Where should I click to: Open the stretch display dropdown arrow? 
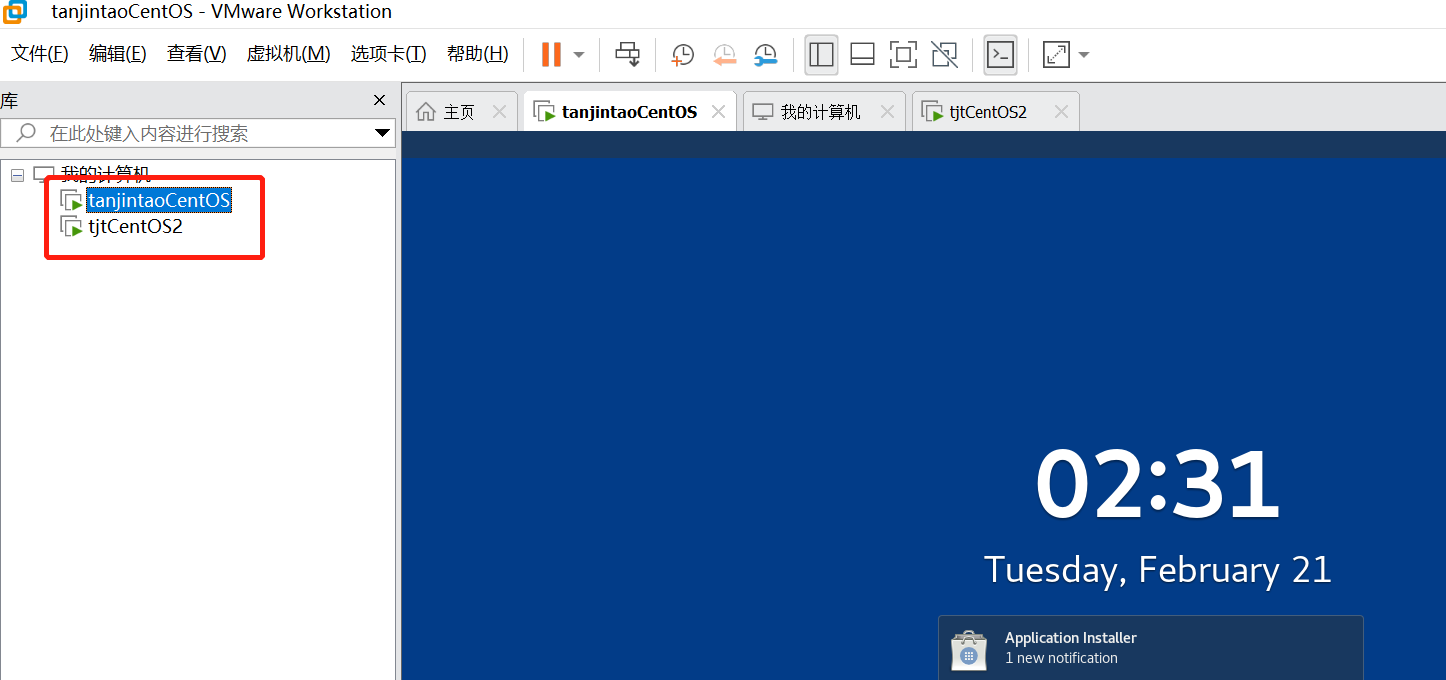tap(1083, 55)
